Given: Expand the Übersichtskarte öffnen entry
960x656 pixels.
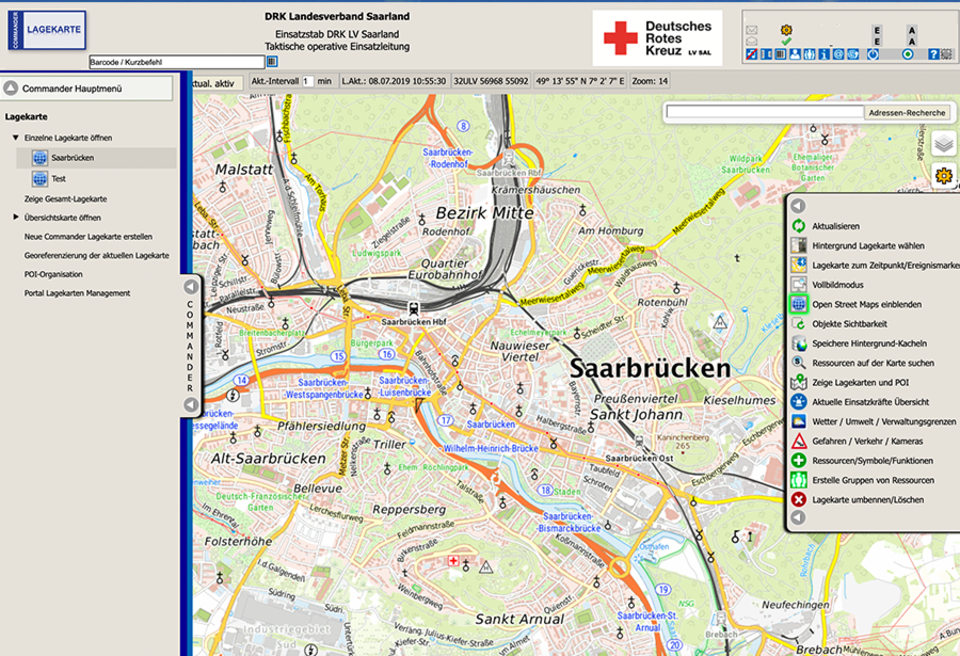Looking at the screenshot, I should click(16, 217).
